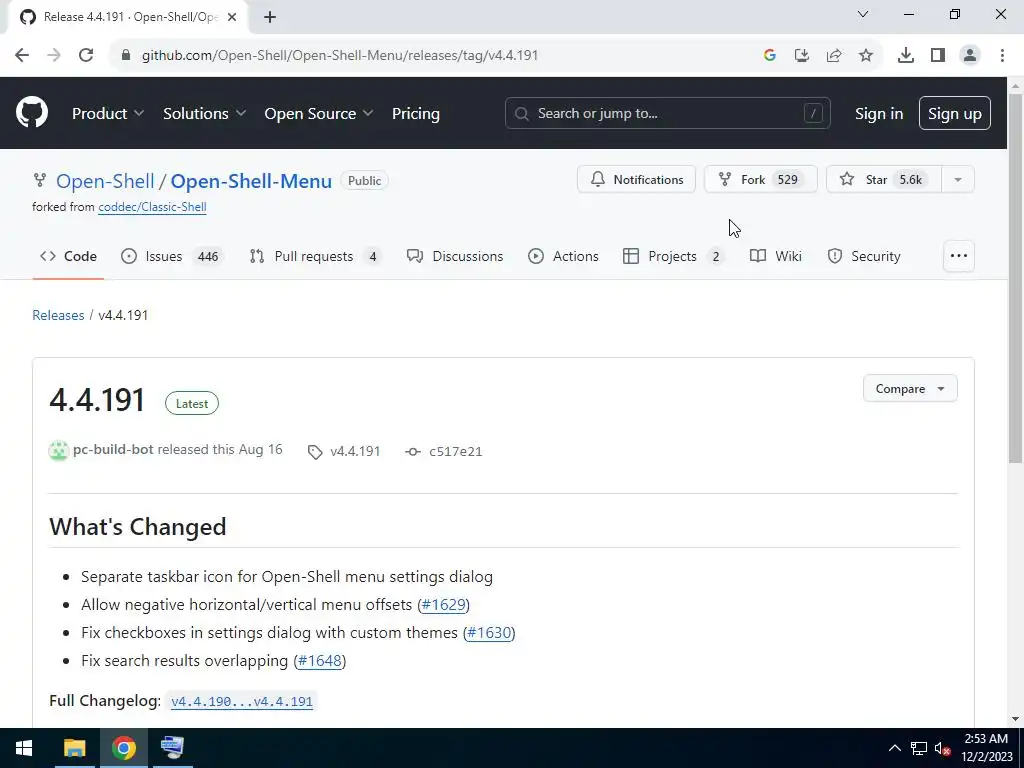Click the page vertical scrollbar thumb

1016,278
